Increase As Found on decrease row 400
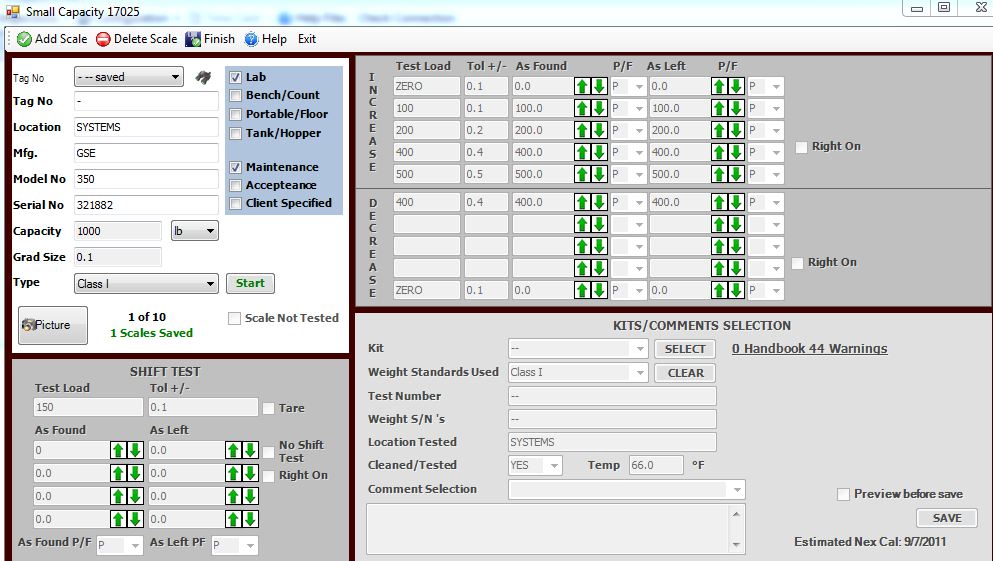Screen dimensions: 993x561 click(582, 203)
